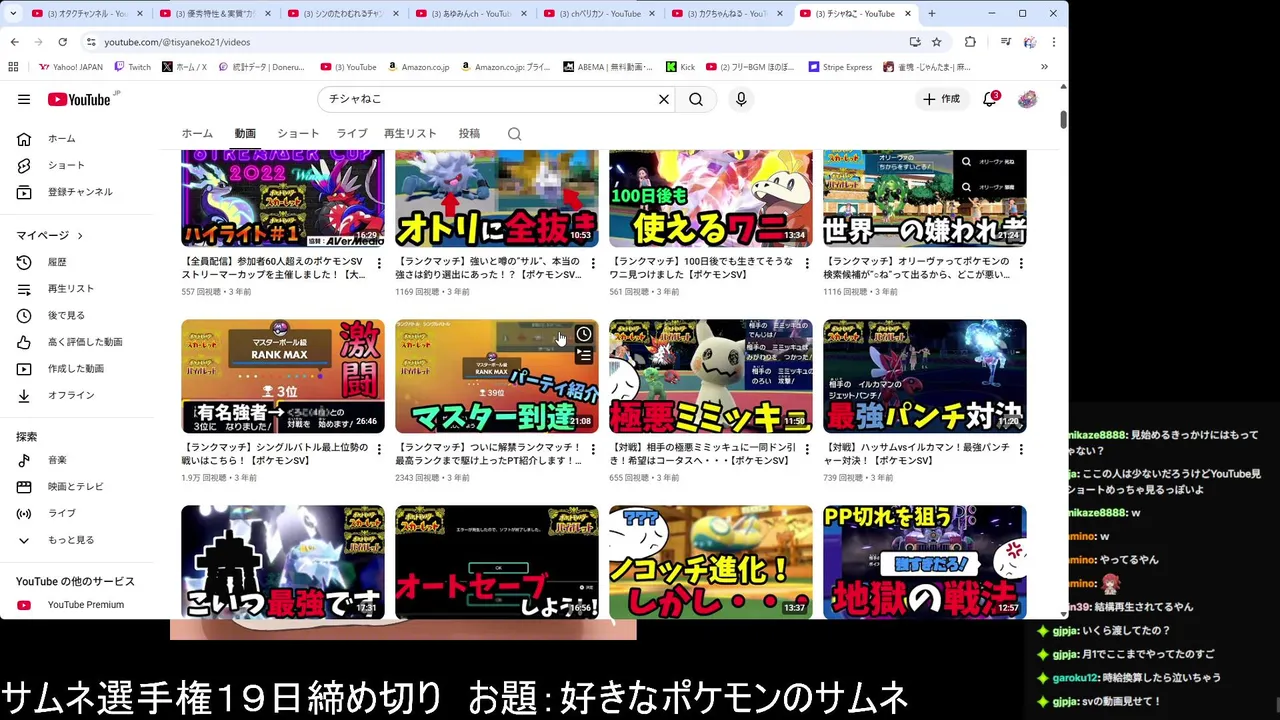Switch to chペリカン browser tab
The width and height of the screenshot is (1280, 720).
click(x=600, y=14)
